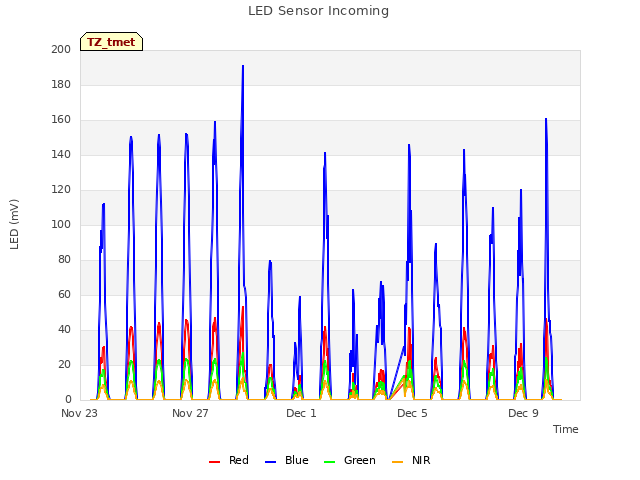Screen dimensions: 640x480
Task: Click the Dec 5 x-axis label
Action: pyautogui.click(x=412, y=413)
